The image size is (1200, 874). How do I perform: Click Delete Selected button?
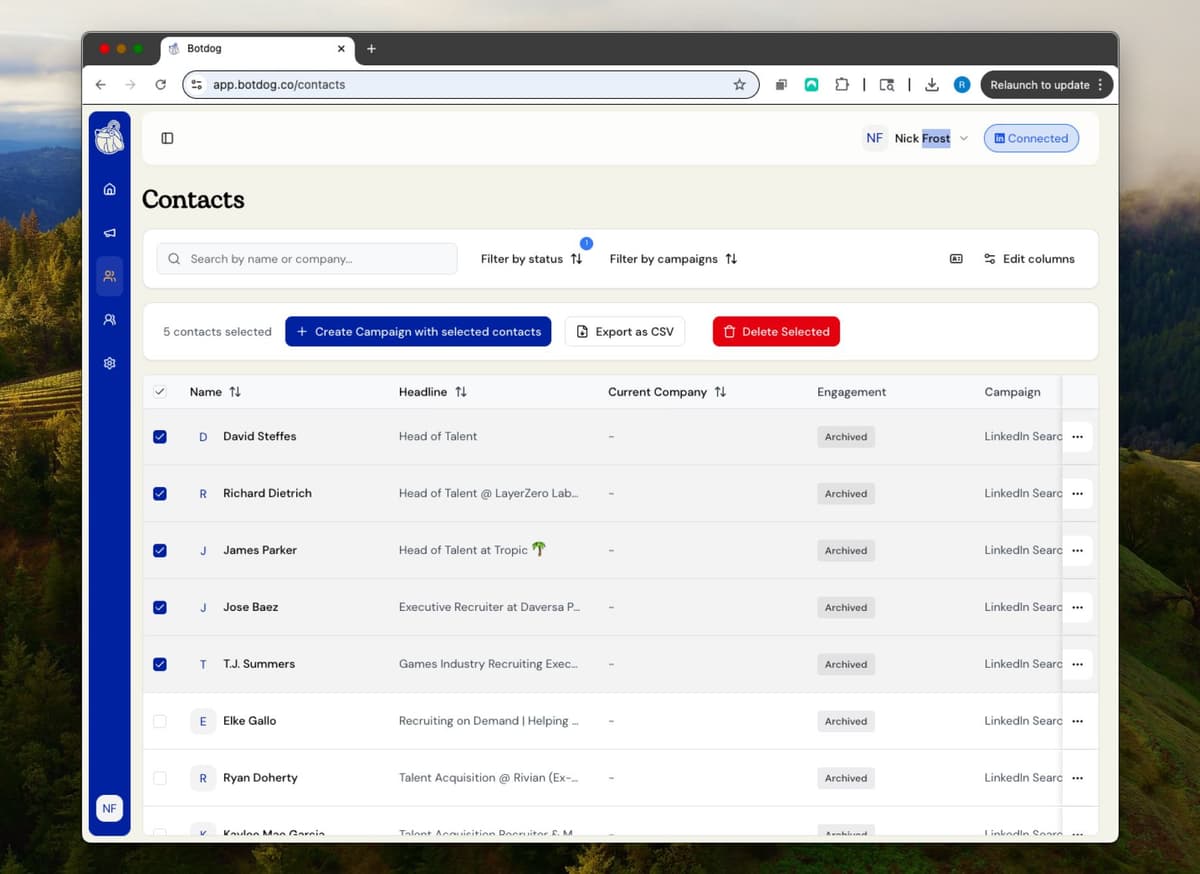[776, 332]
